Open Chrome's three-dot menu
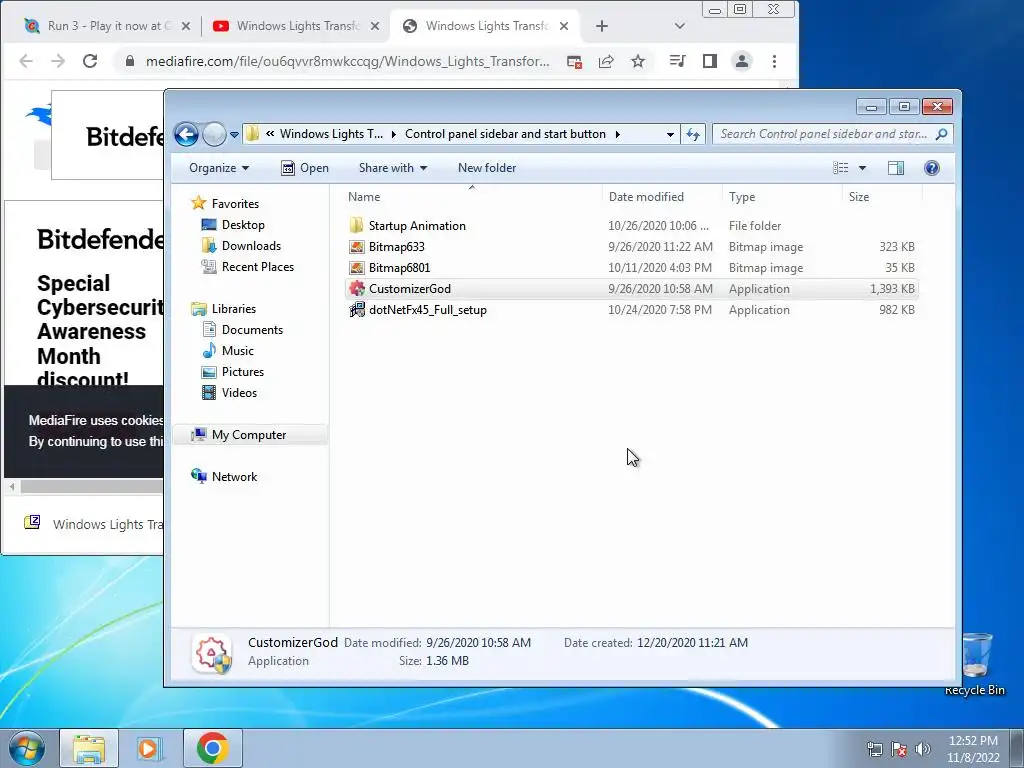Viewport: 1024px width, 768px height. pyautogui.click(x=775, y=61)
